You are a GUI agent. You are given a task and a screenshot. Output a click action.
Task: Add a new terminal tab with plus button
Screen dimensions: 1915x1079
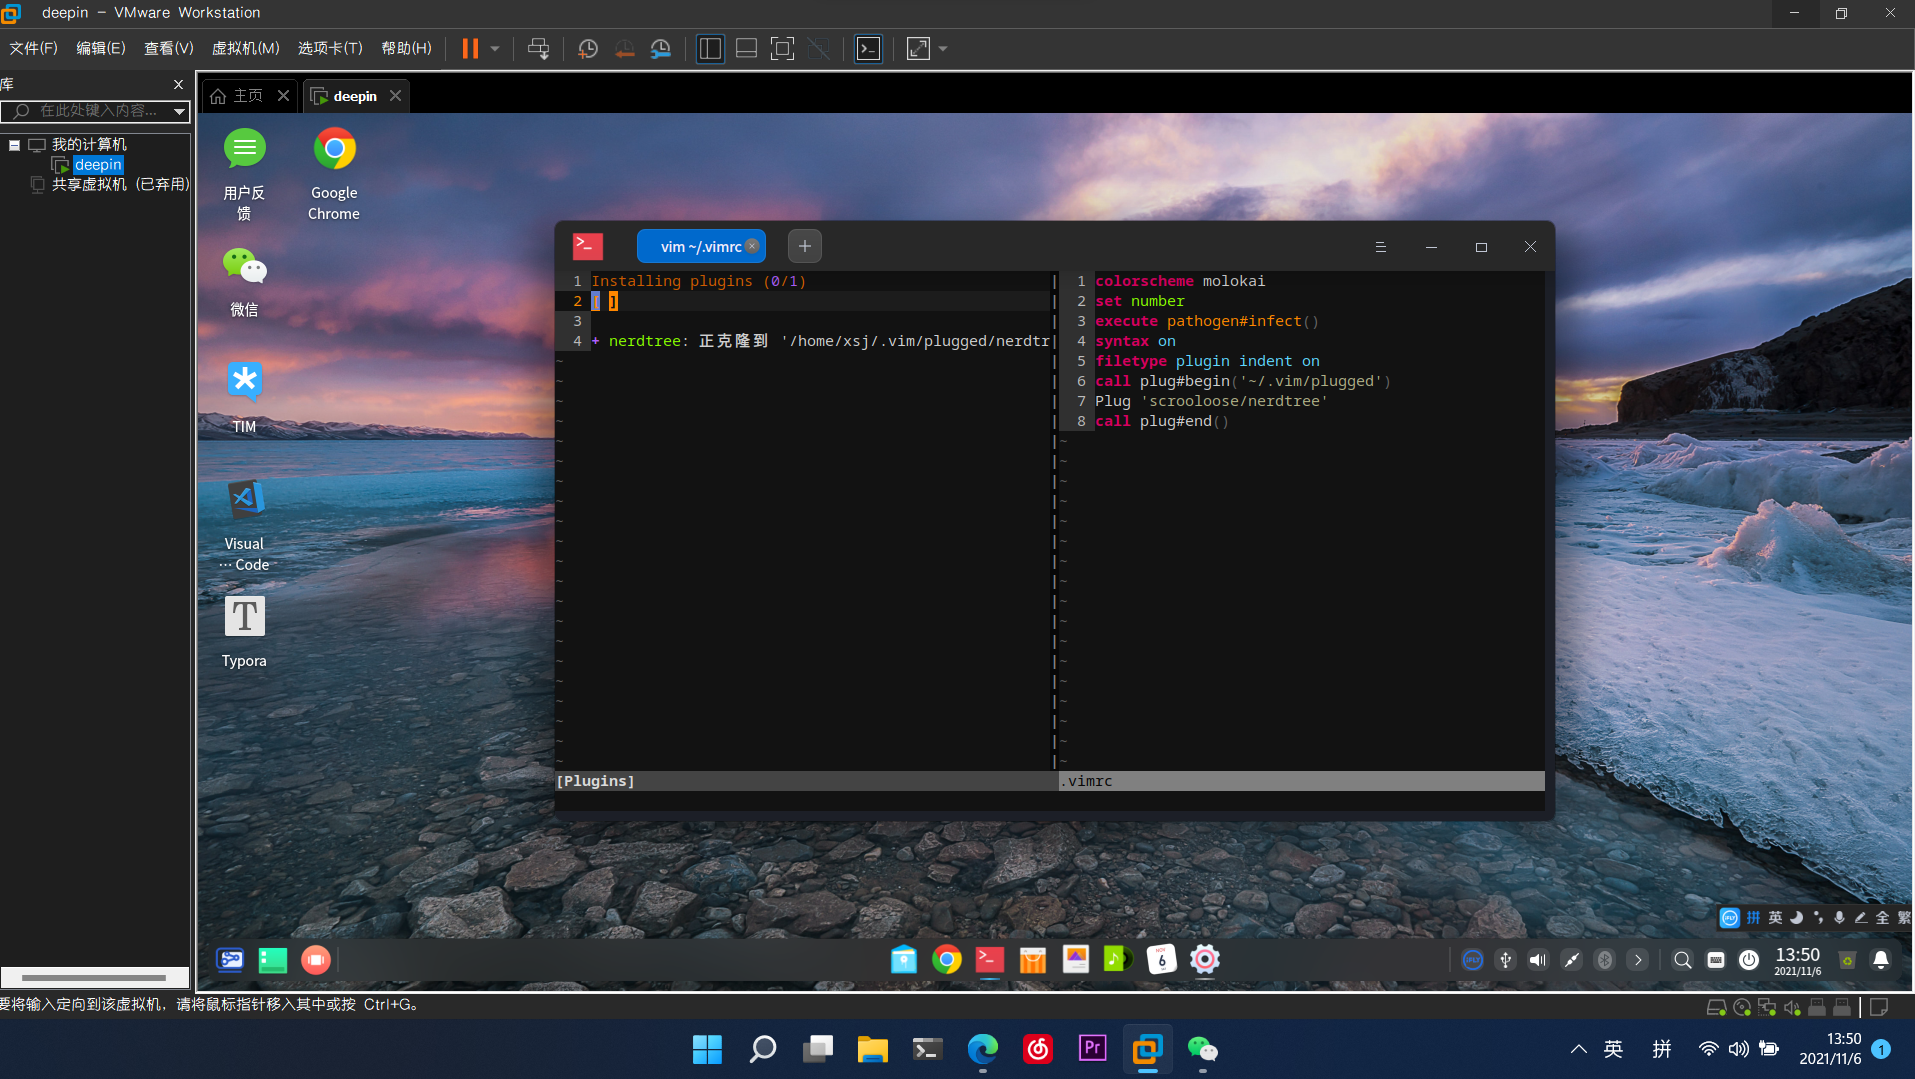tap(804, 246)
